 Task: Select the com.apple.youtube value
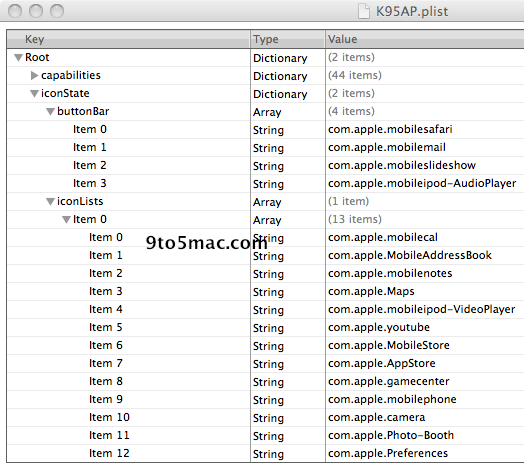coord(379,327)
